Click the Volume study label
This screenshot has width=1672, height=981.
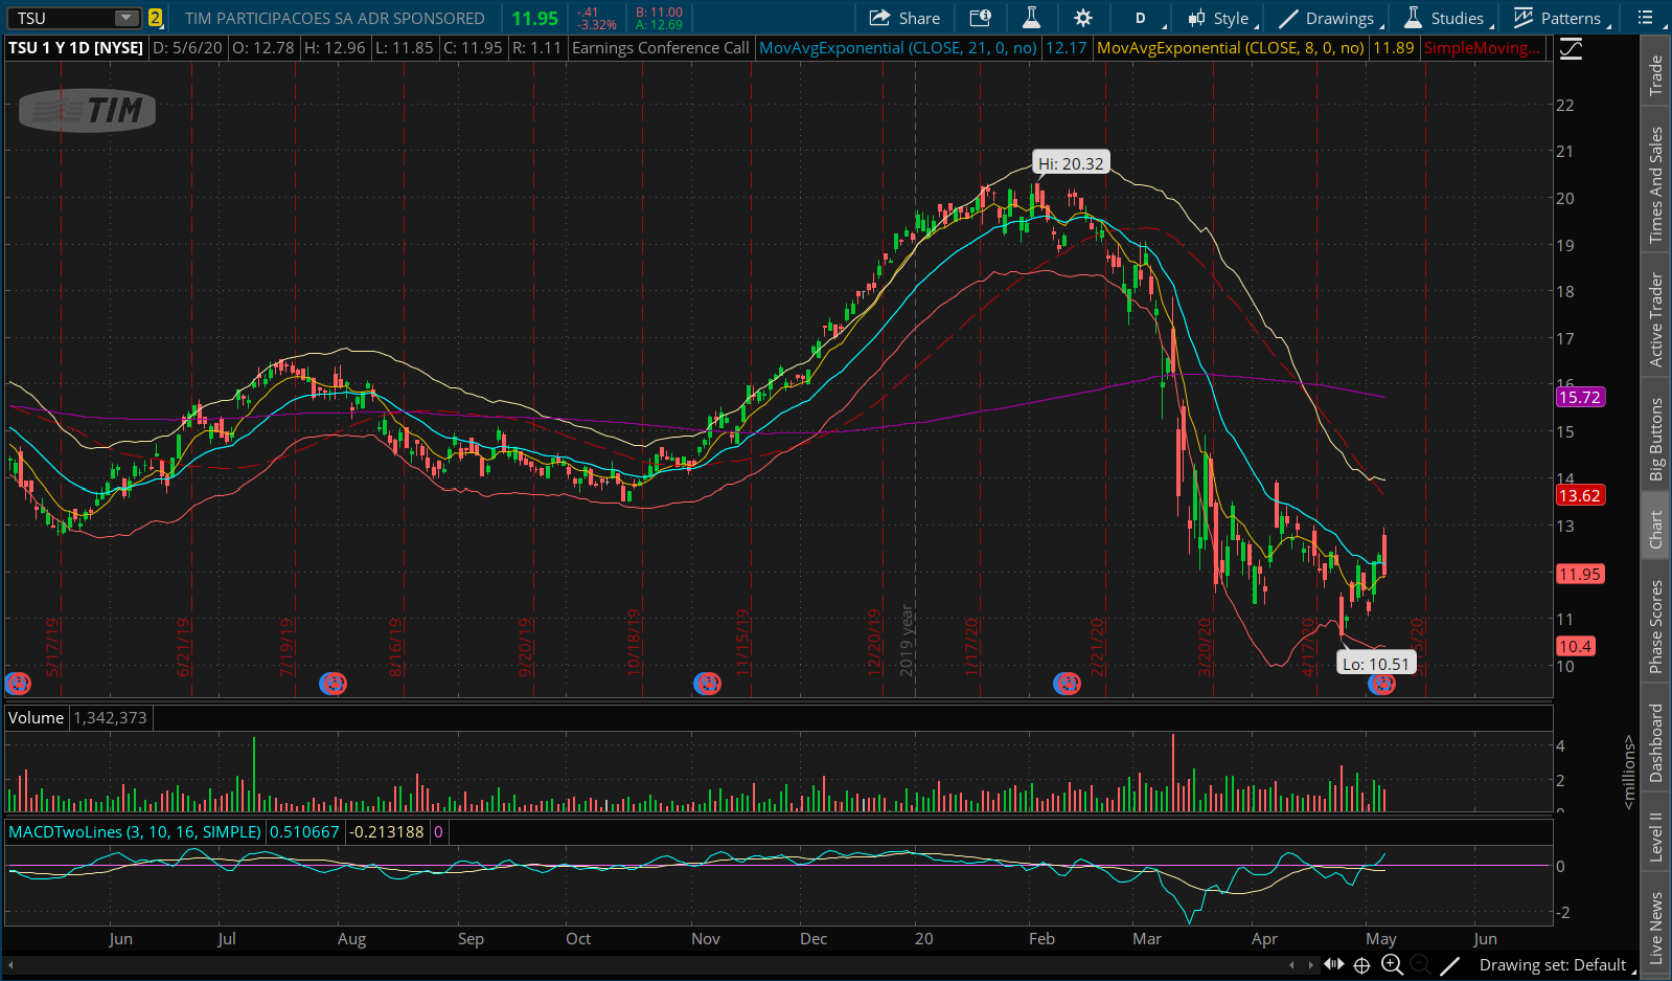pyautogui.click(x=36, y=718)
